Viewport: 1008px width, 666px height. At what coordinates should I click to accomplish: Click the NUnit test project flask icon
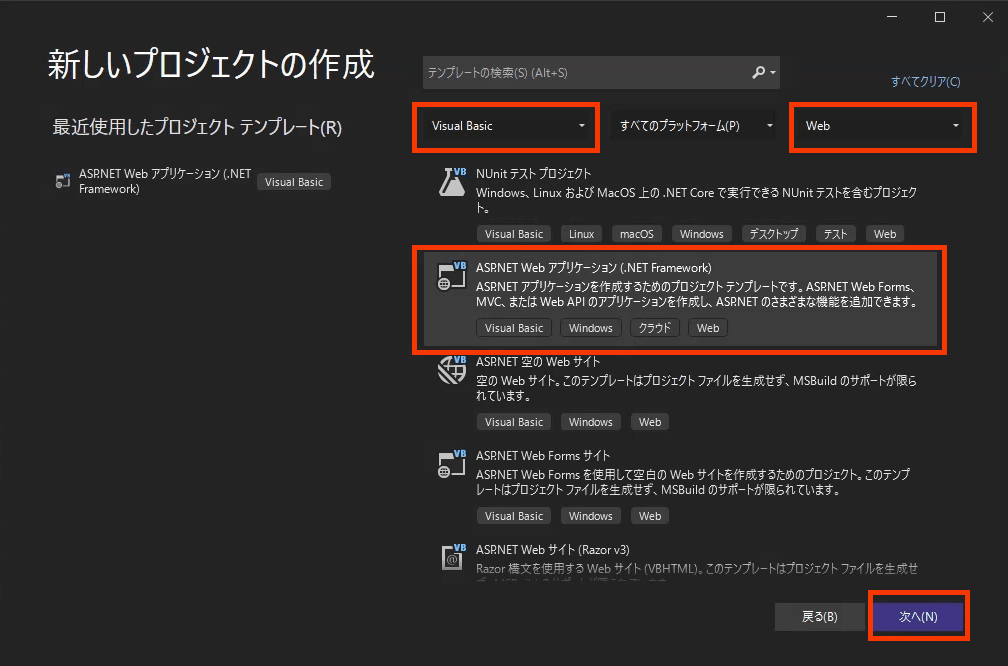click(452, 182)
